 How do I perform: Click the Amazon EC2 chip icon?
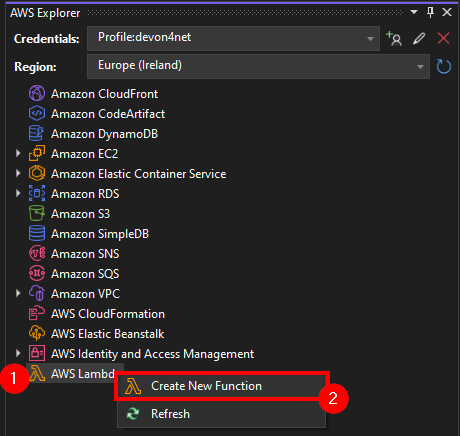[37, 153]
